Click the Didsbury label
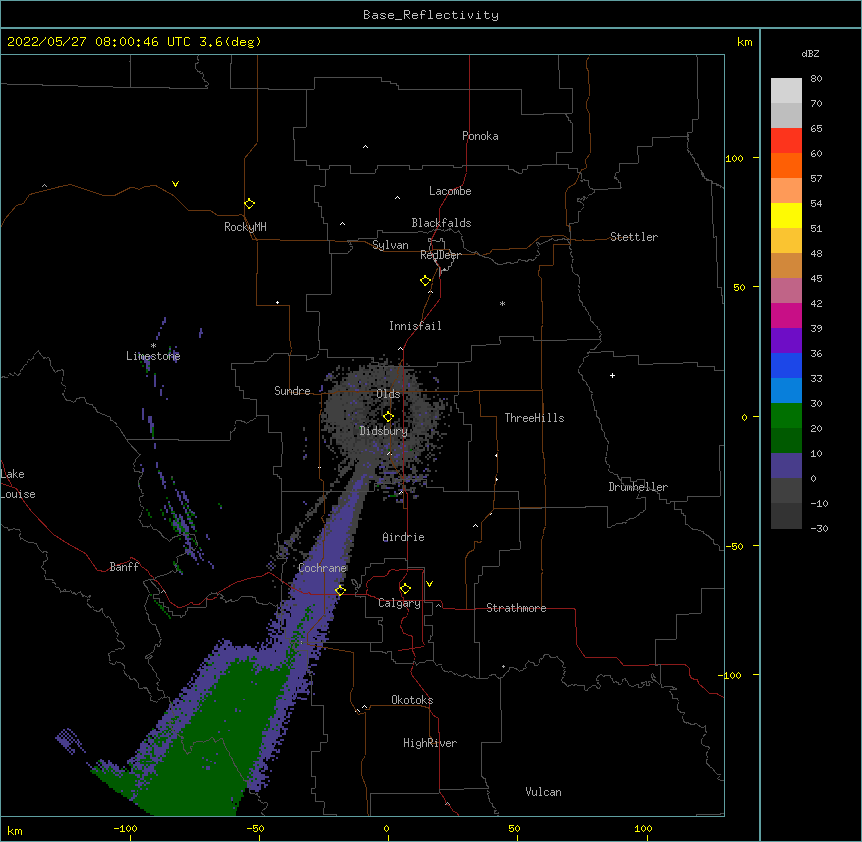This screenshot has width=862, height=842. click(384, 431)
